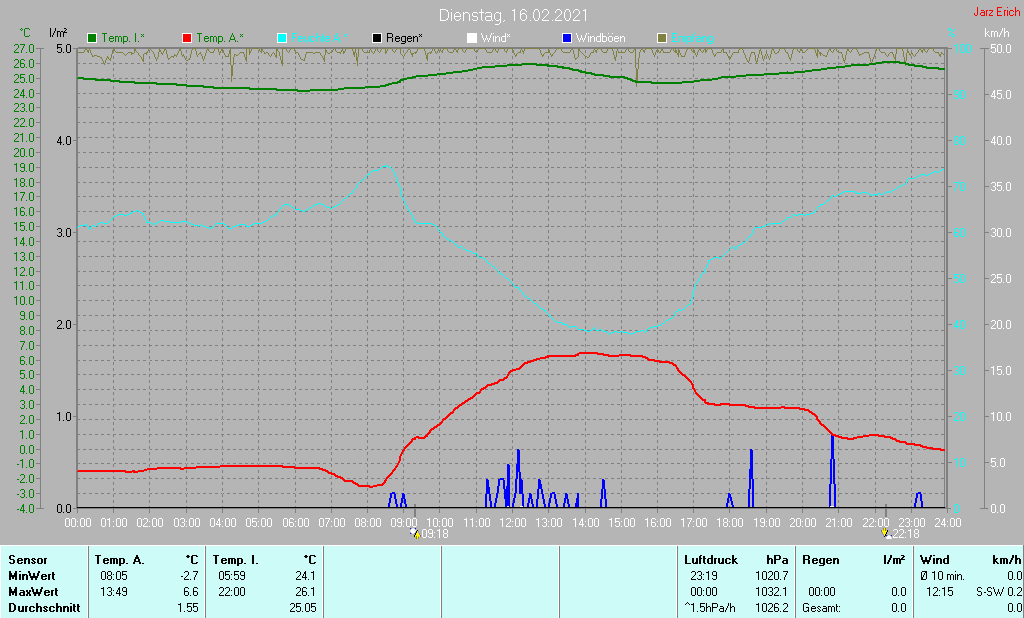Click the pressure value '1020.7'

[771, 576]
